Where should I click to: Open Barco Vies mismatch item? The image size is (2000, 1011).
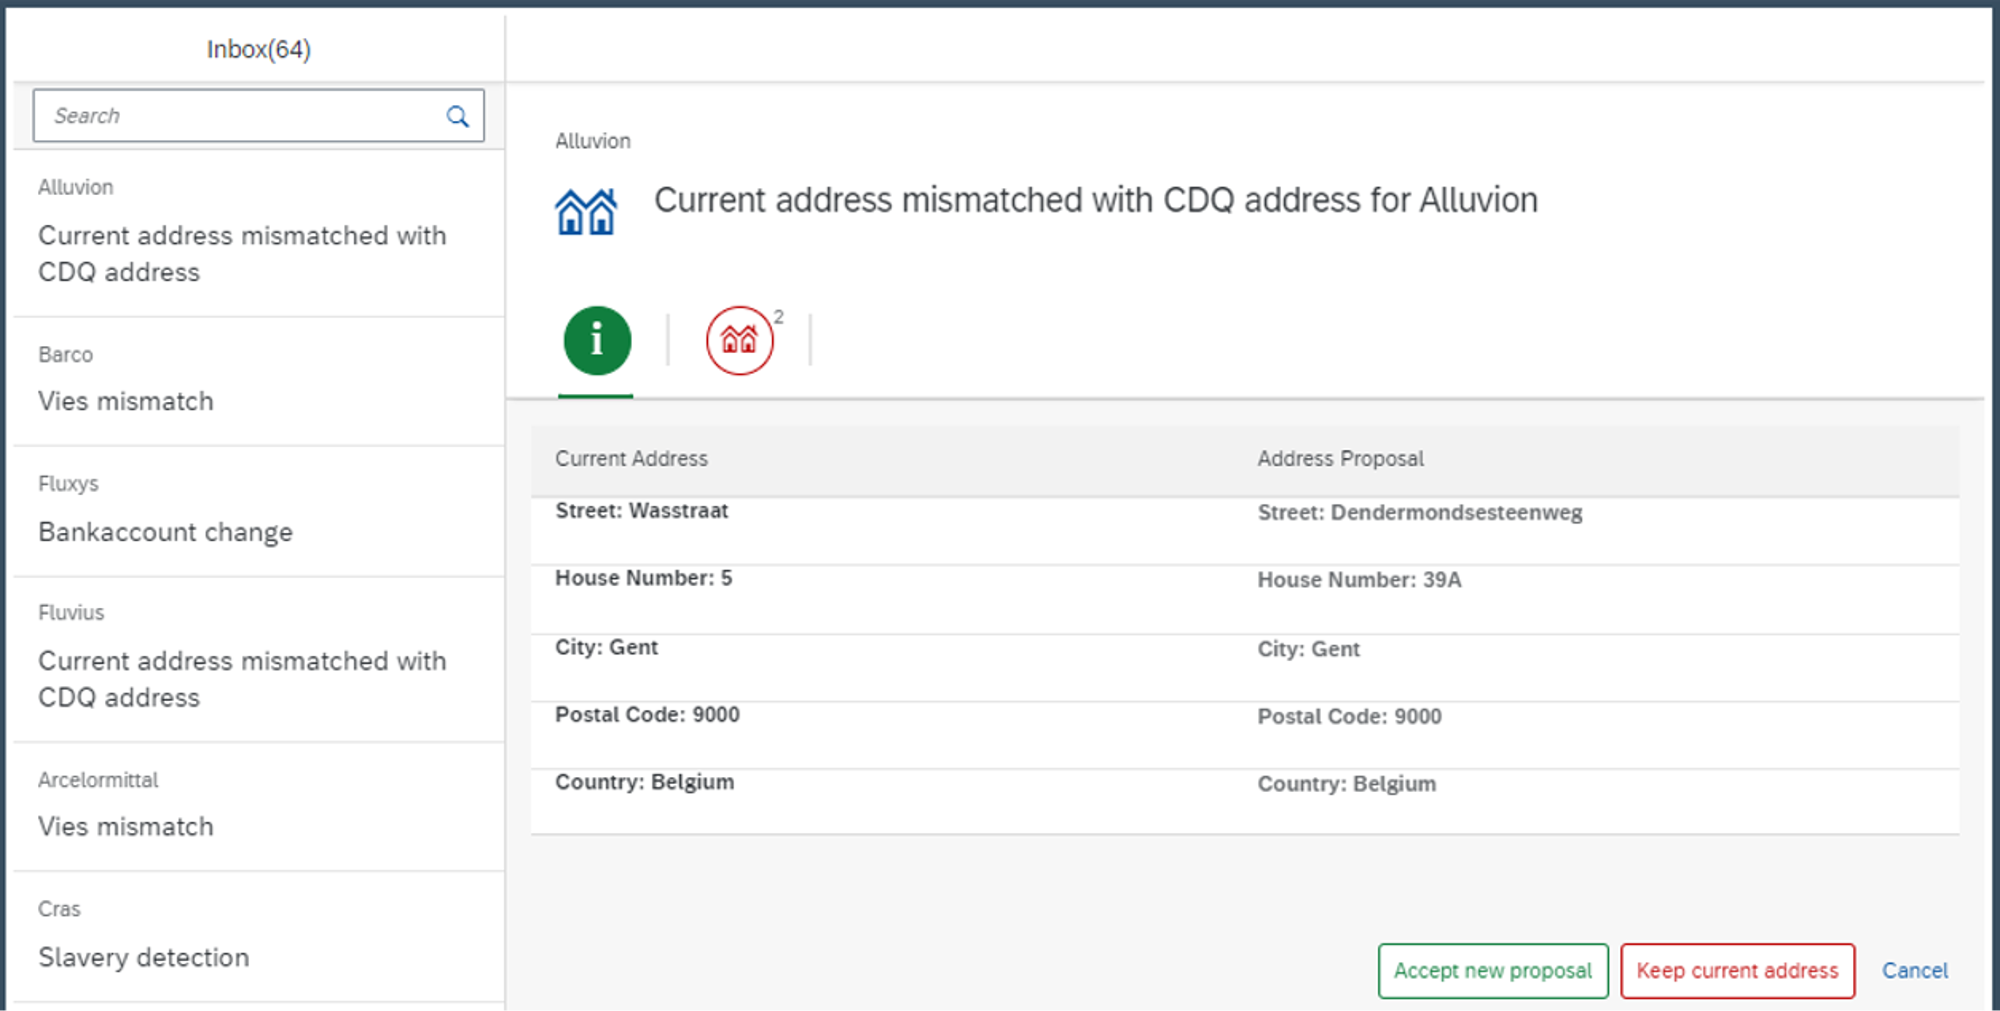(x=259, y=382)
